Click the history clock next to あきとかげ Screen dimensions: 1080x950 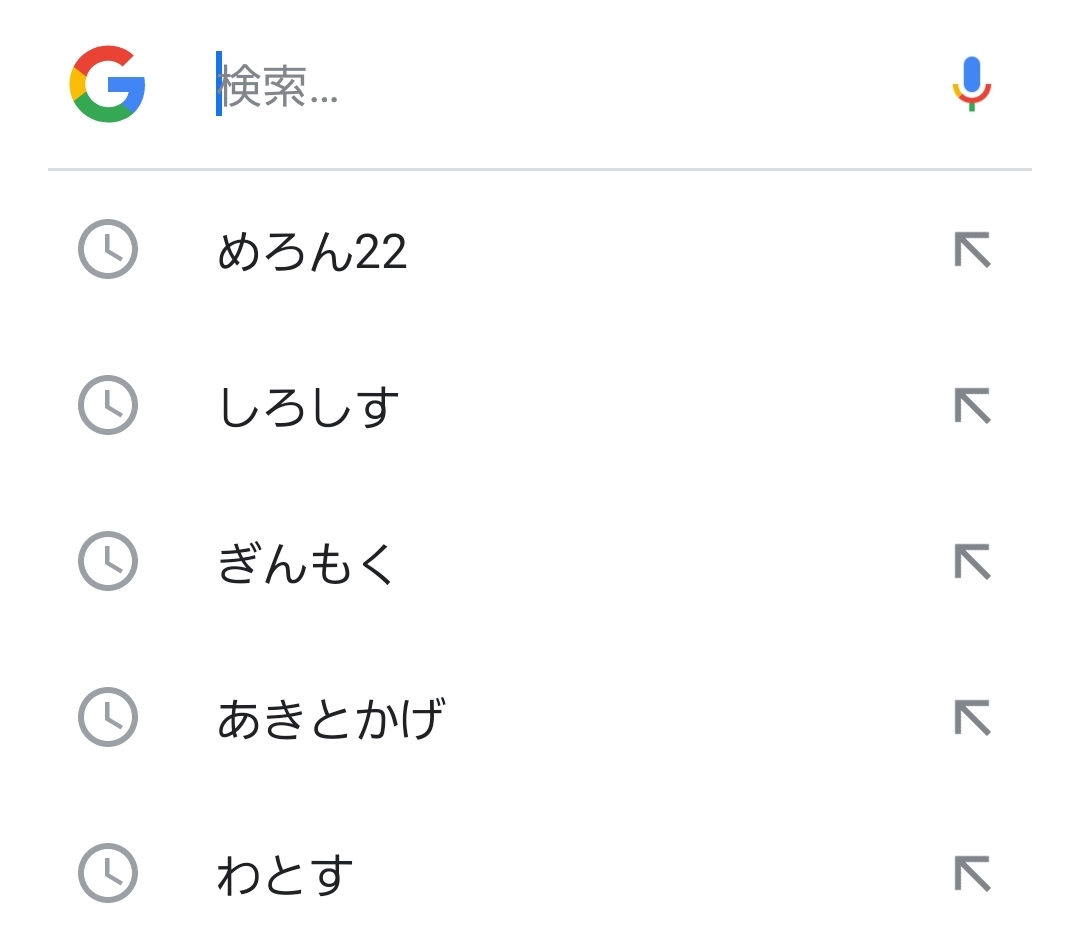pyautogui.click(x=107, y=717)
